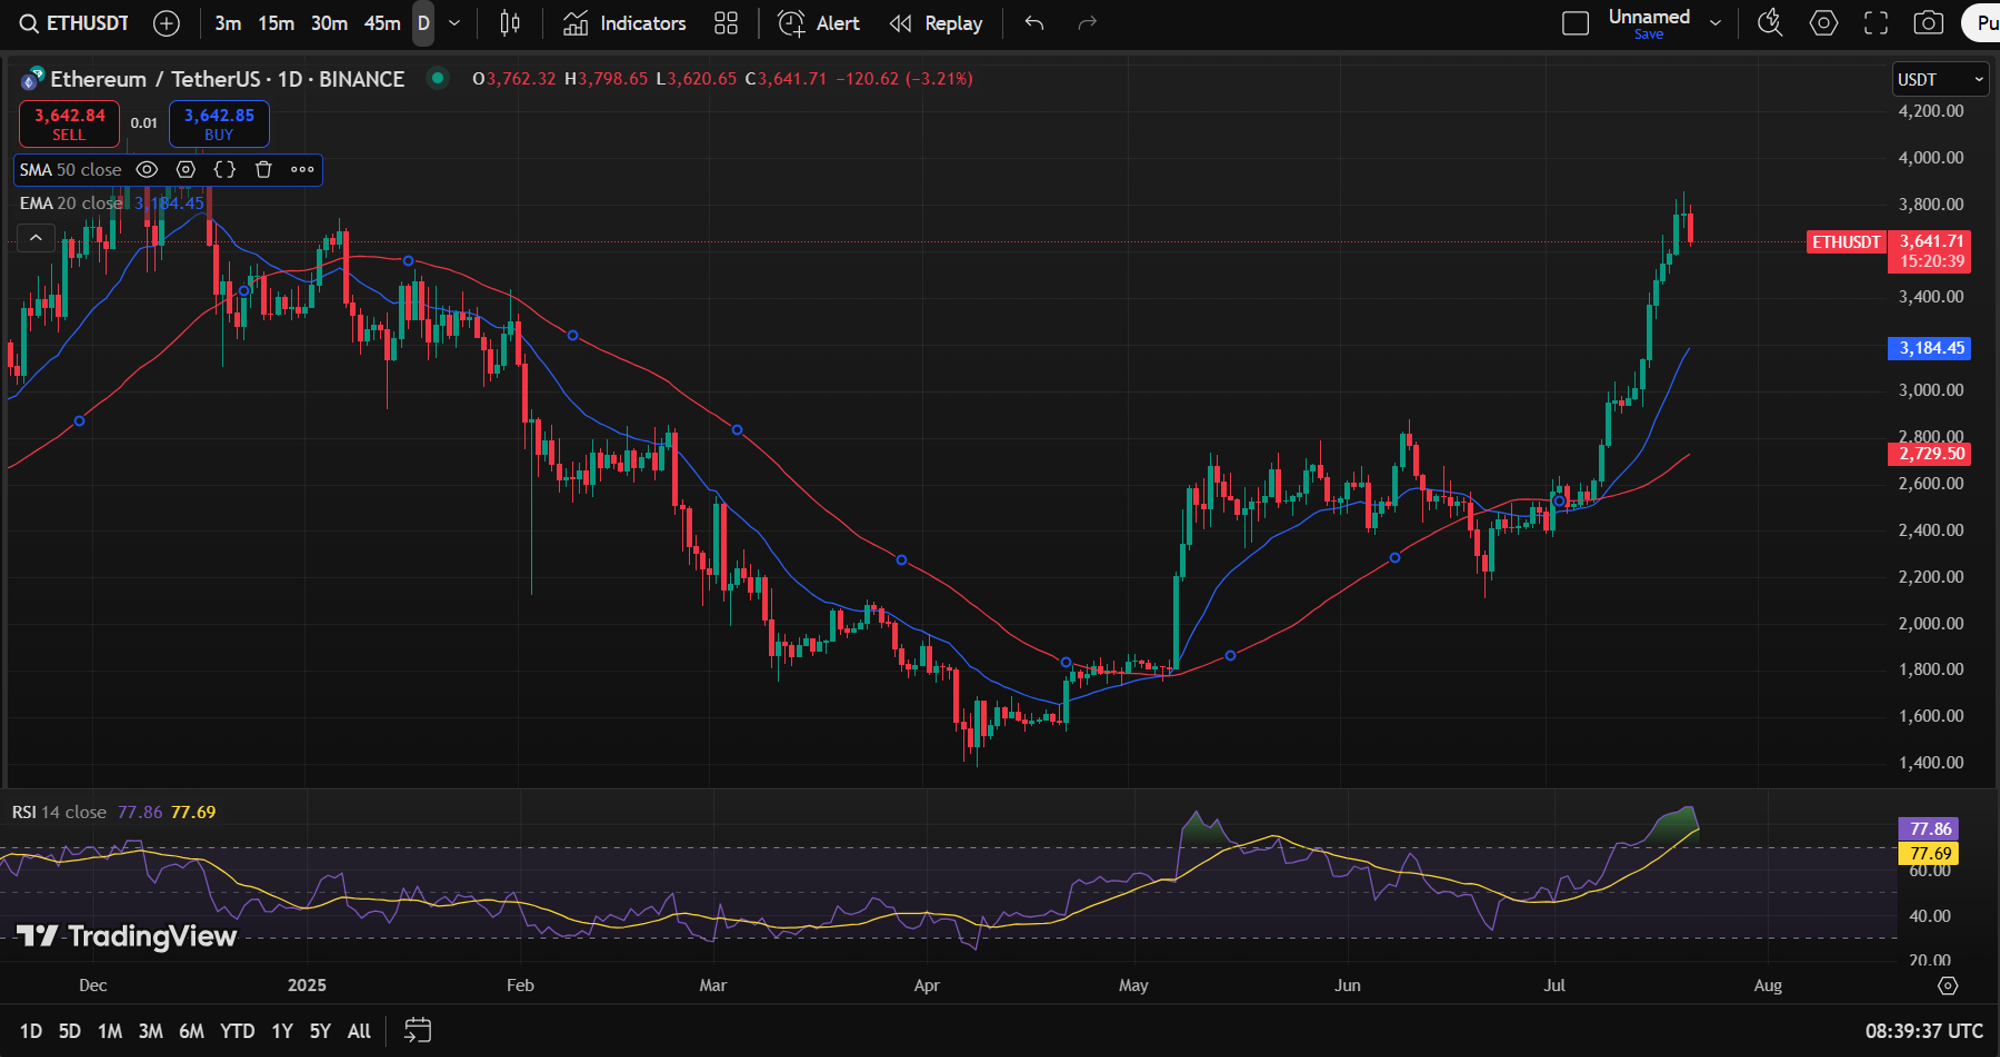This screenshot has width=2000, height=1057.
Task: Create a new Alert
Action: point(819,23)
